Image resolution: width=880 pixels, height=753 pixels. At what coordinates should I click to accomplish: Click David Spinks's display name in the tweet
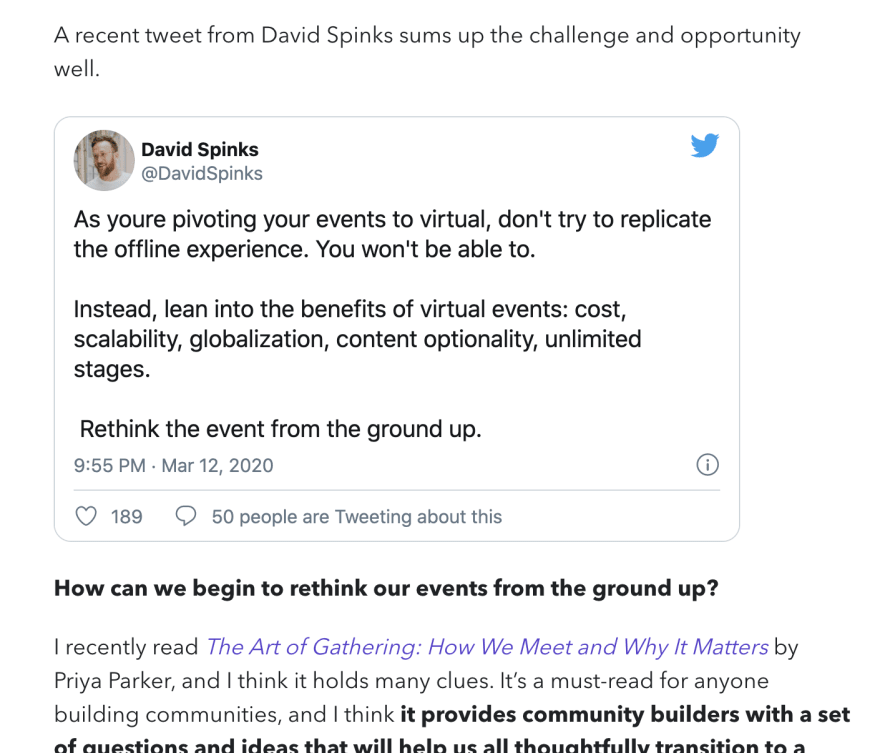(x=200, y=149)
